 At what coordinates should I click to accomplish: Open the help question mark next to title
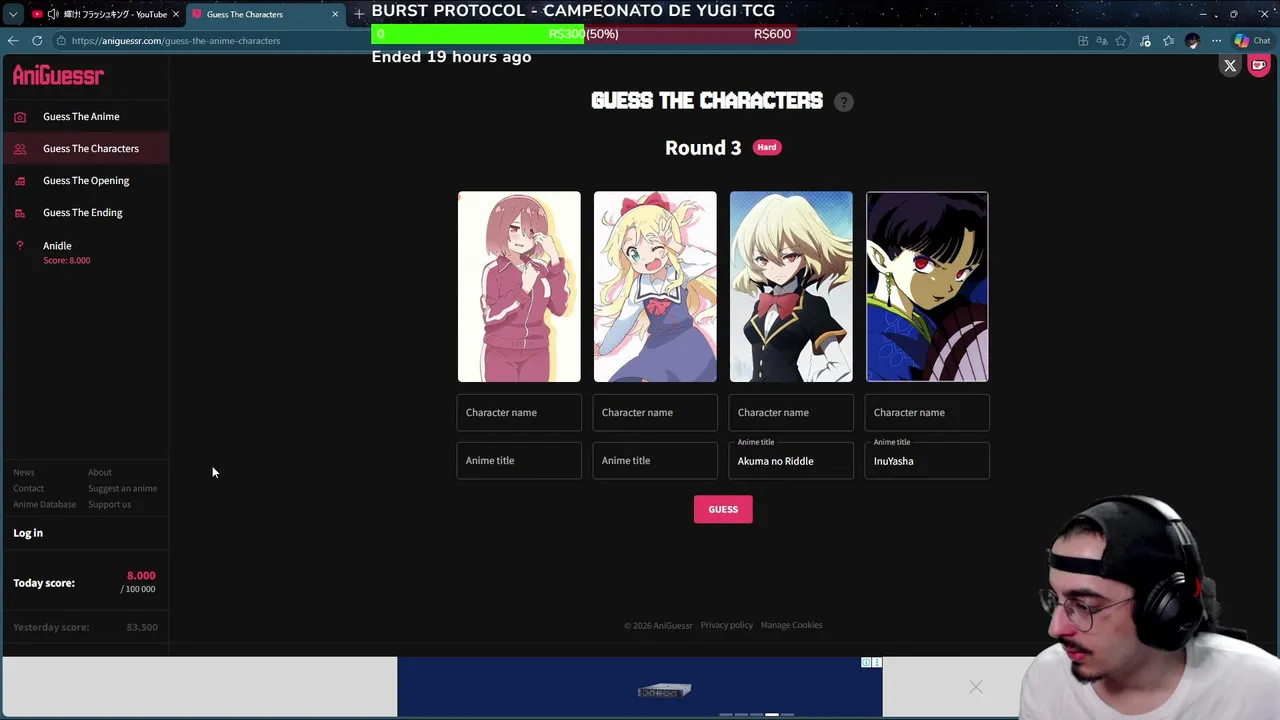844,102
